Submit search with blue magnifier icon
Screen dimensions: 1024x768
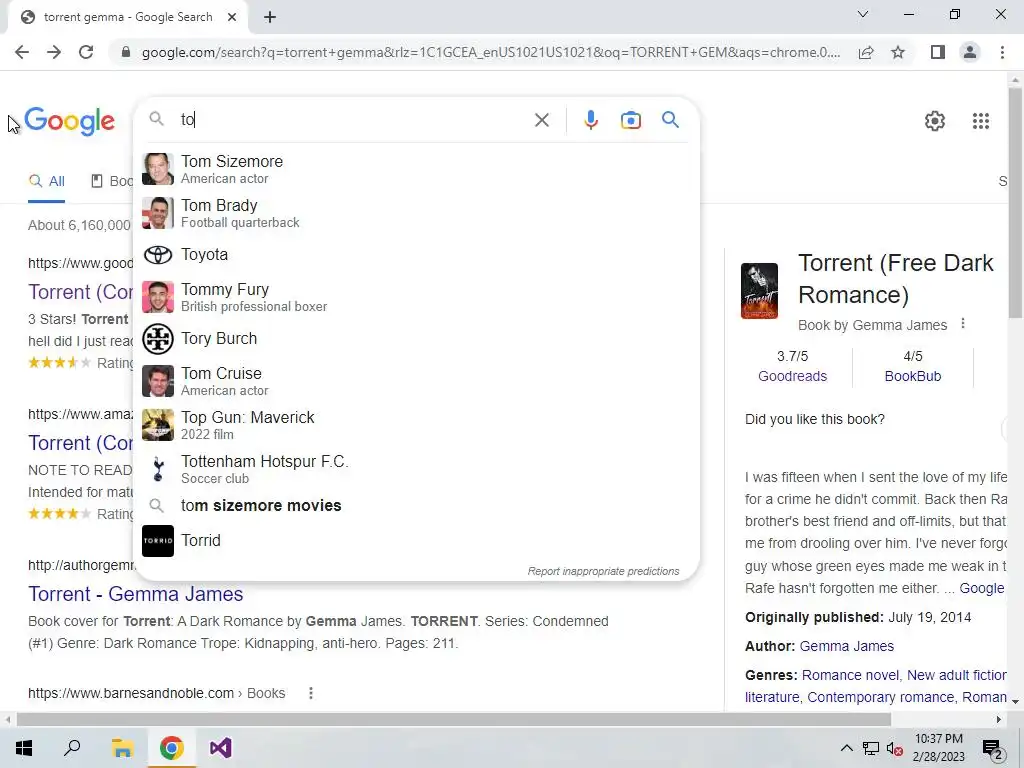(x=670, y=120)
